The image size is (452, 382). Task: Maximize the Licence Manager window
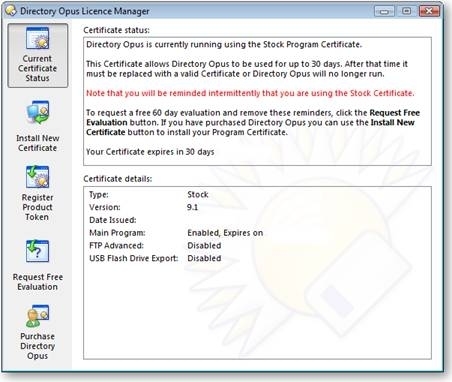tap(406, 11)
